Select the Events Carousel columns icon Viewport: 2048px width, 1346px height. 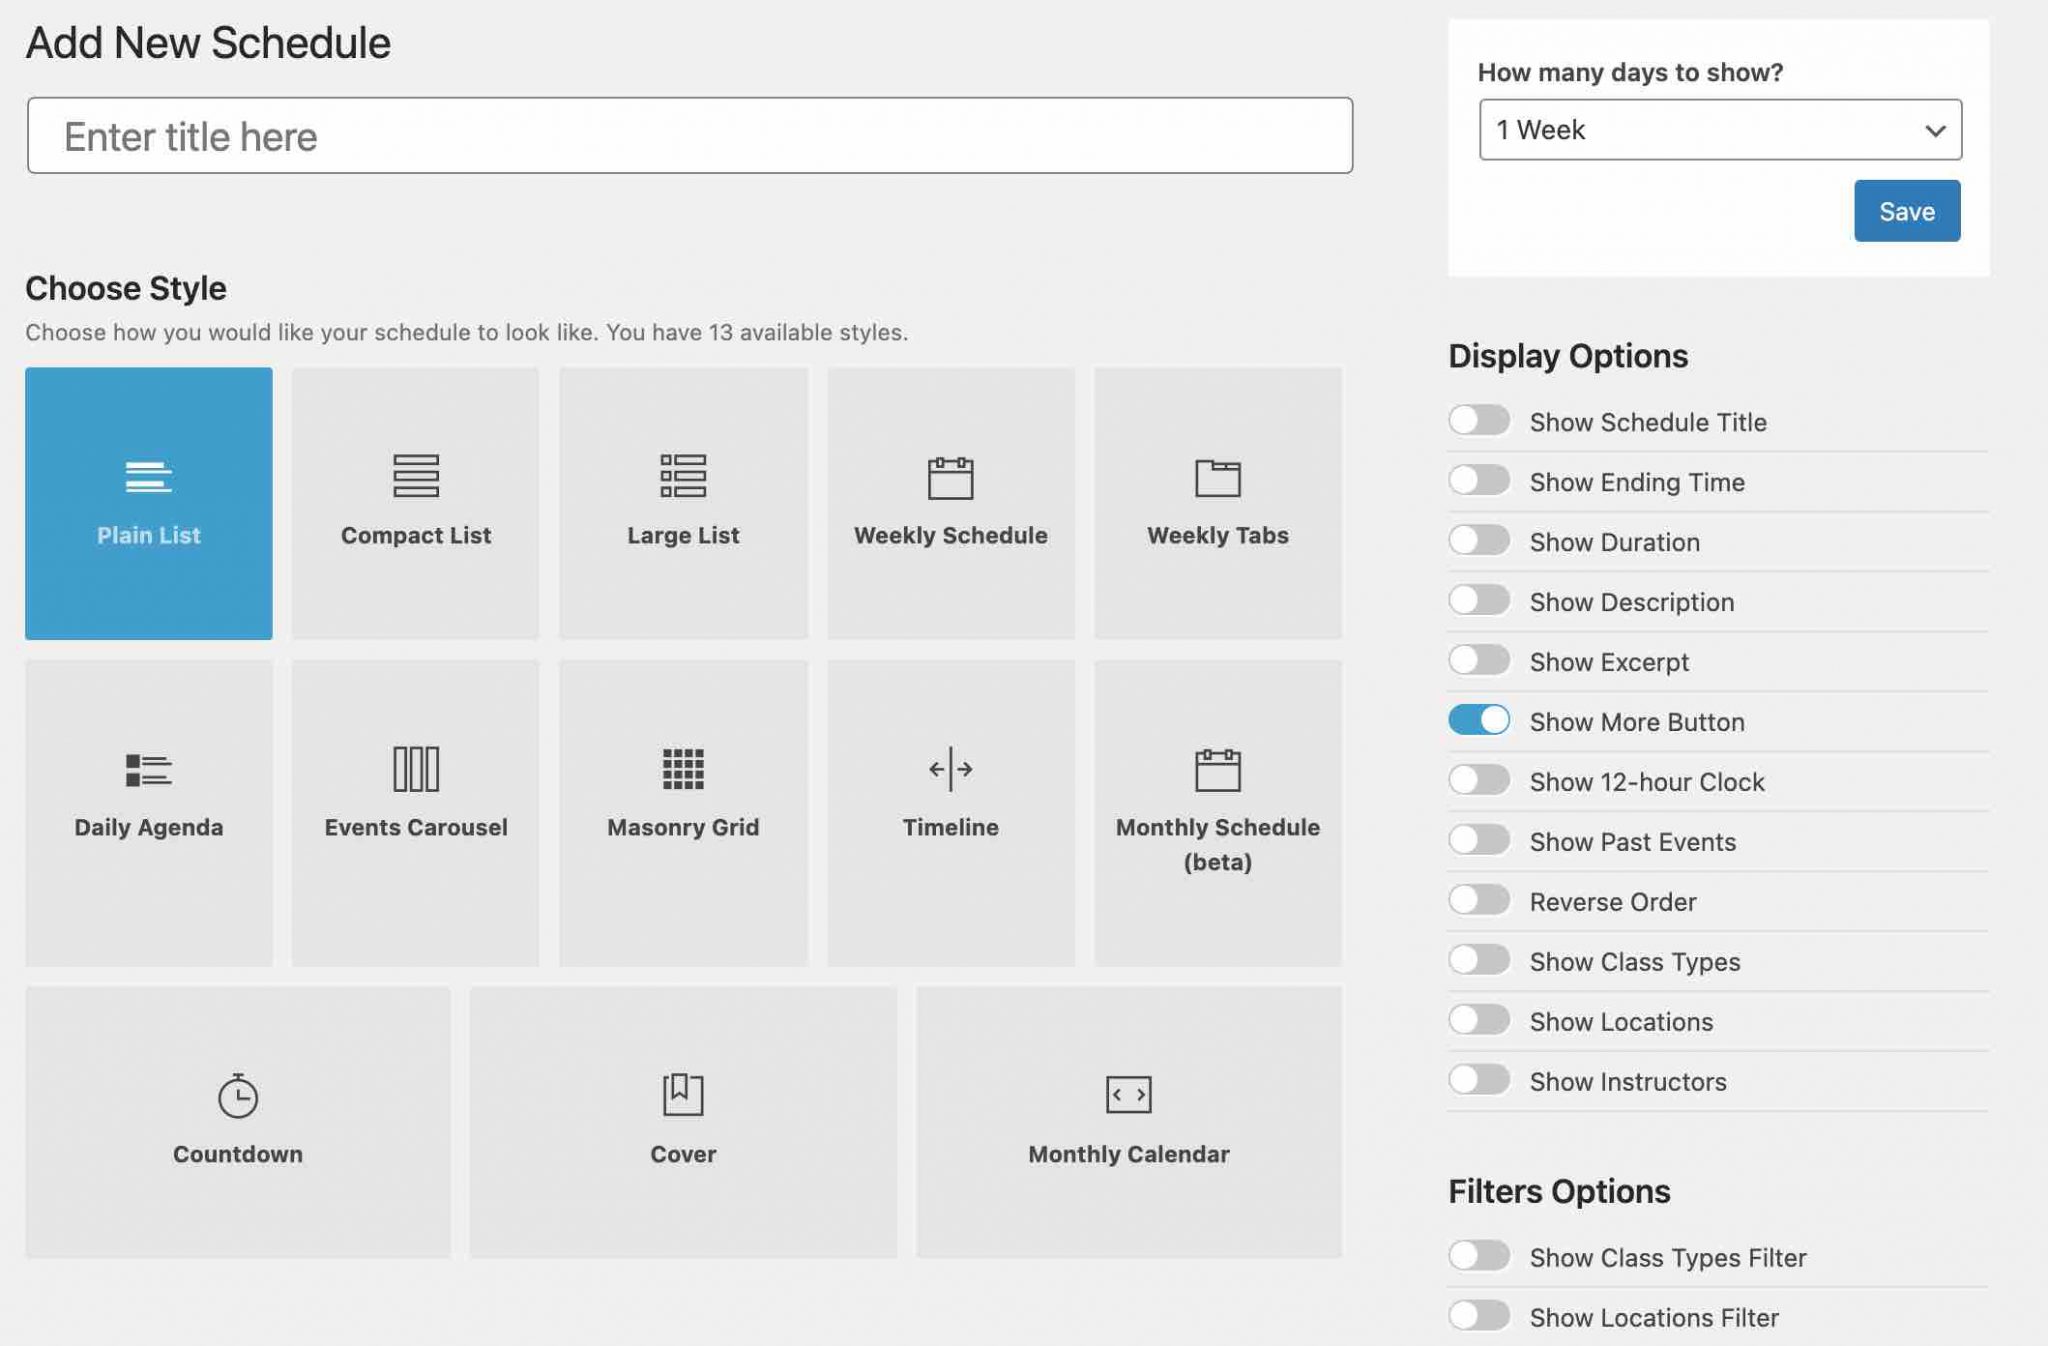click(415, 768)
